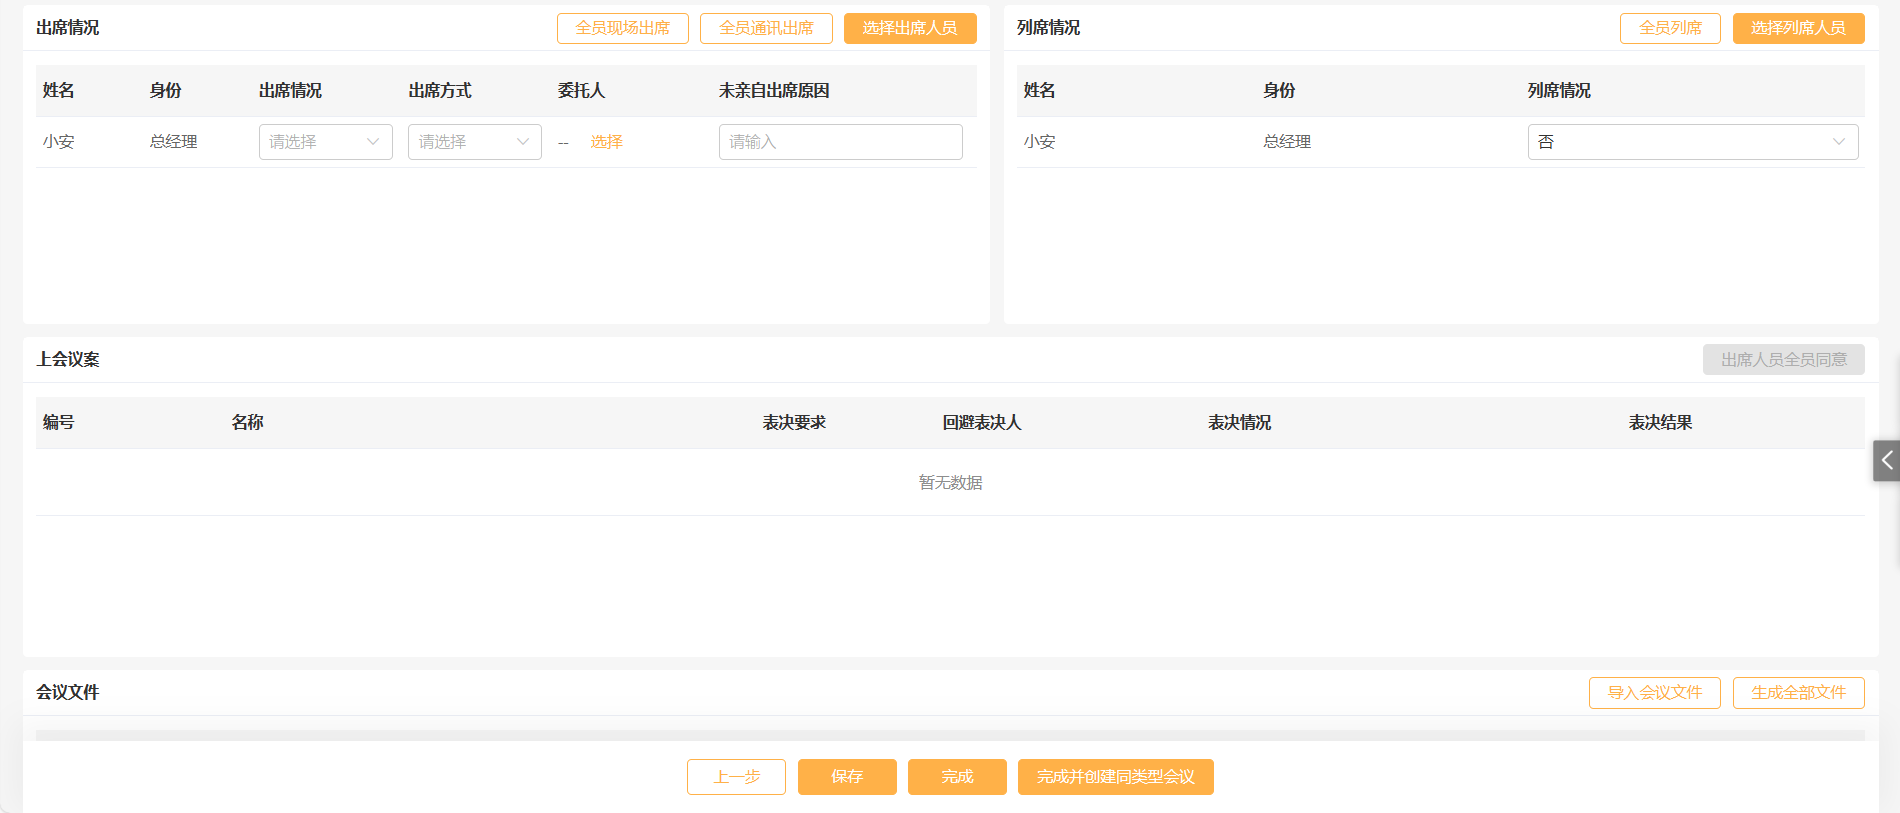This screenshot has height=813, width=1900.
Task: Click the 保存 button
Action: (847, 777)
